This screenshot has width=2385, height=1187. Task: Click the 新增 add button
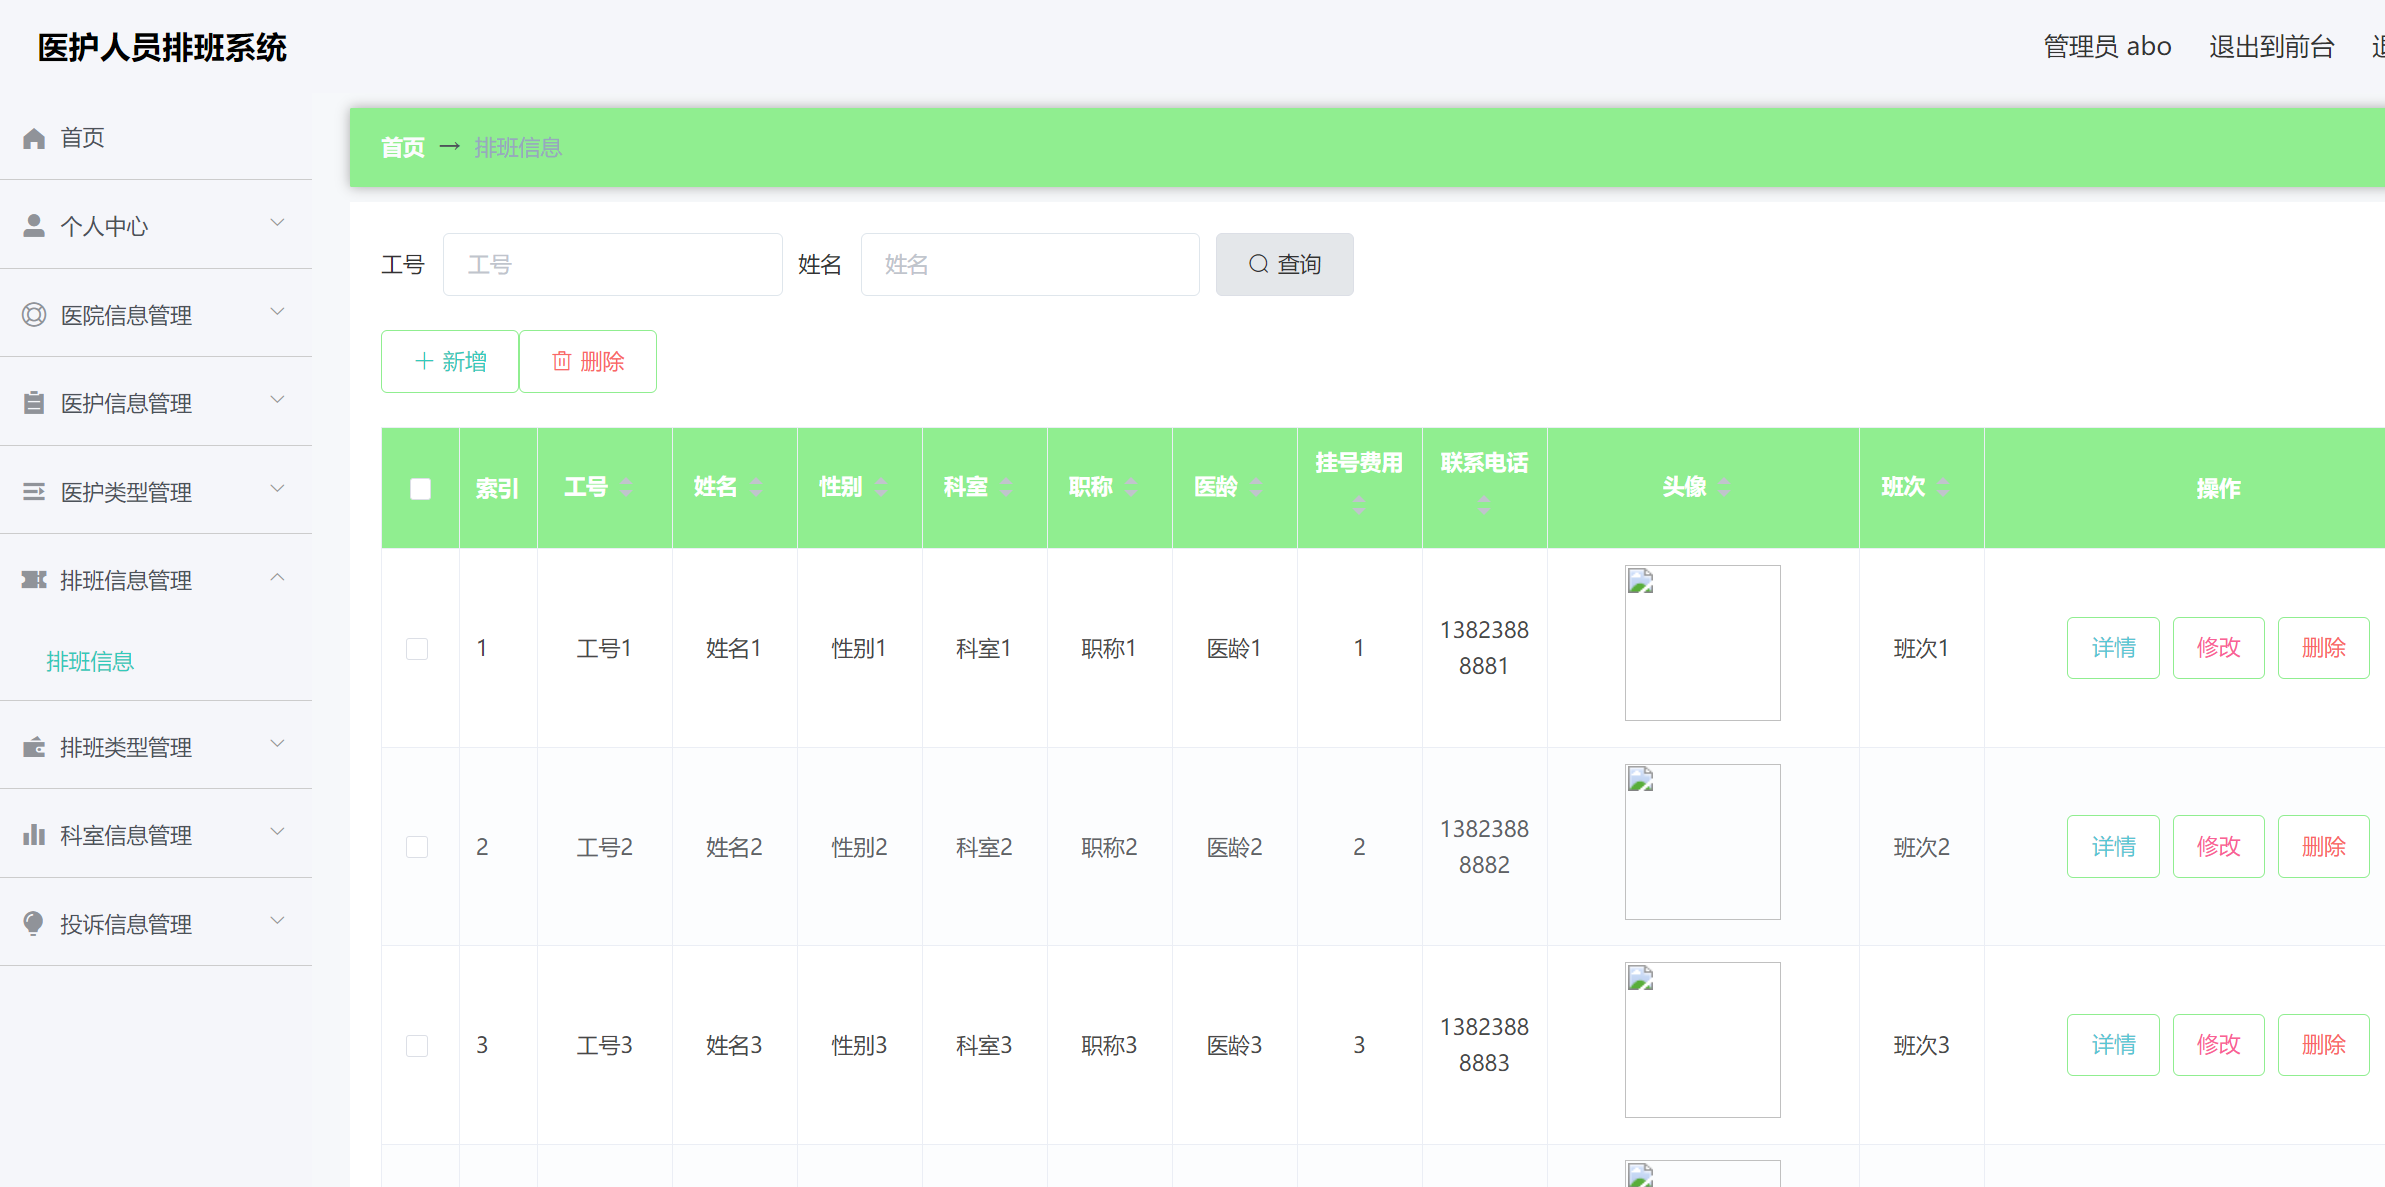[450, 361]
